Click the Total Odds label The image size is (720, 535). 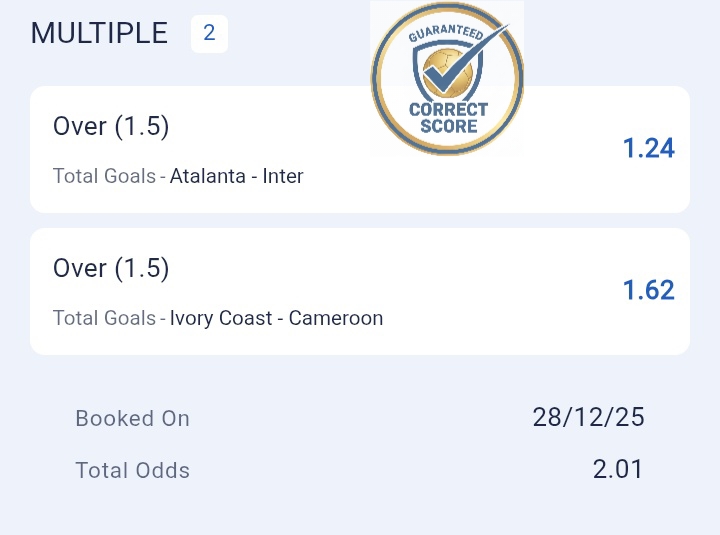pyautogui.click(x=132, y=470)
